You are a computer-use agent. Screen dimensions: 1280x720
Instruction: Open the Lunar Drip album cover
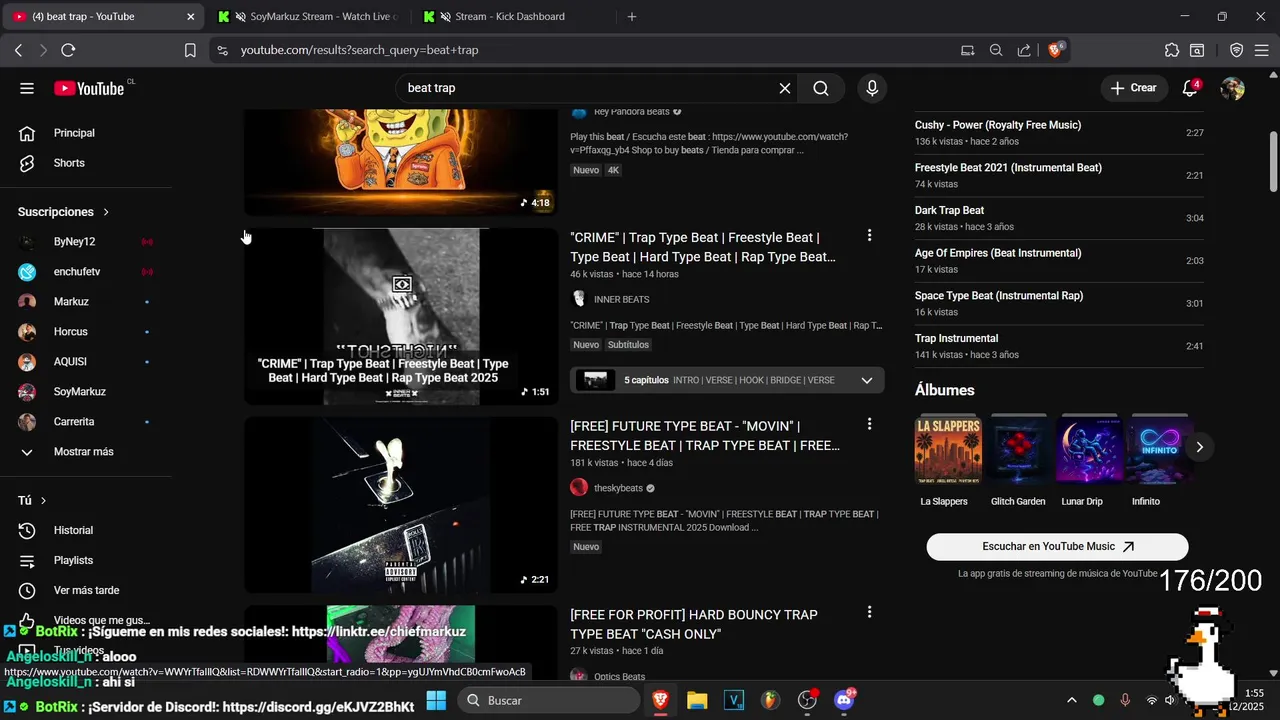click(1088, 449)
